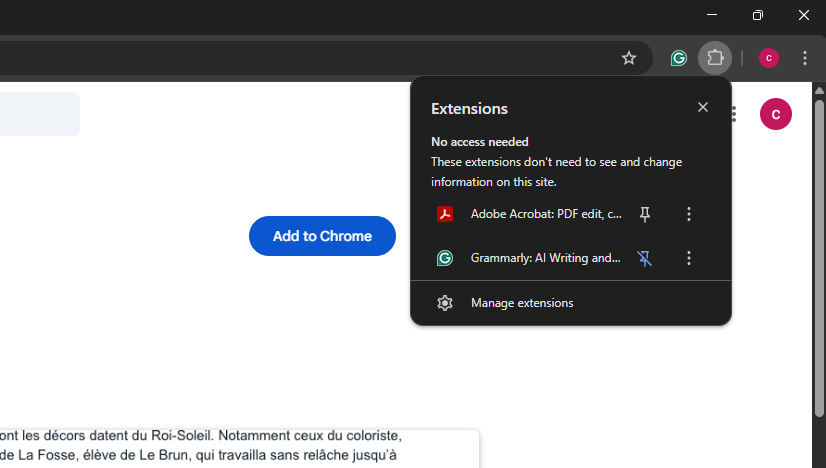Open more options for Grammarly
Viewport: 826px width, 468px height.
coord(688,258)
